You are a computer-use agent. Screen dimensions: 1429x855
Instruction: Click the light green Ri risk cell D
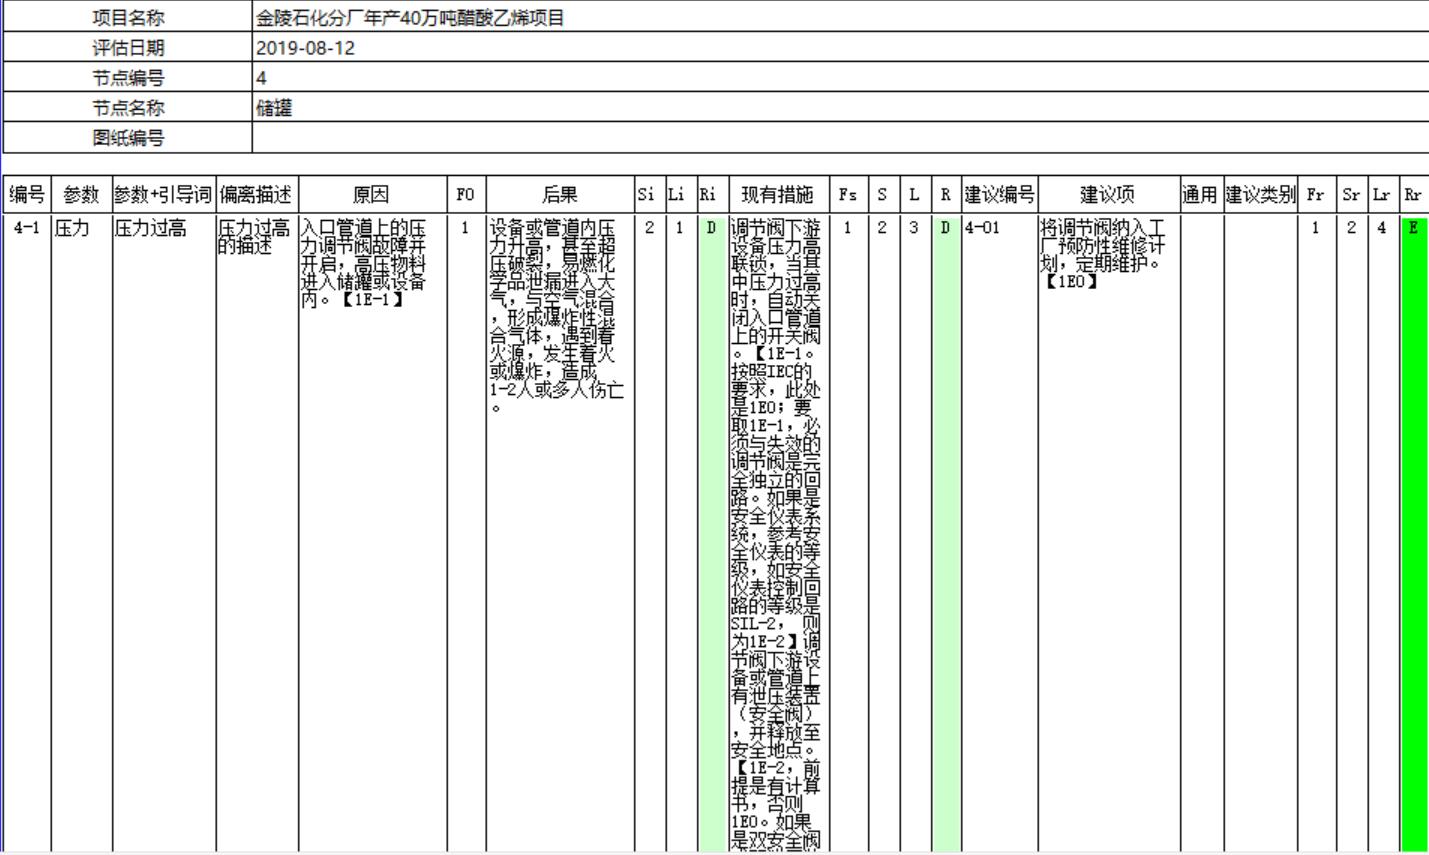click(x=711, y=532)
